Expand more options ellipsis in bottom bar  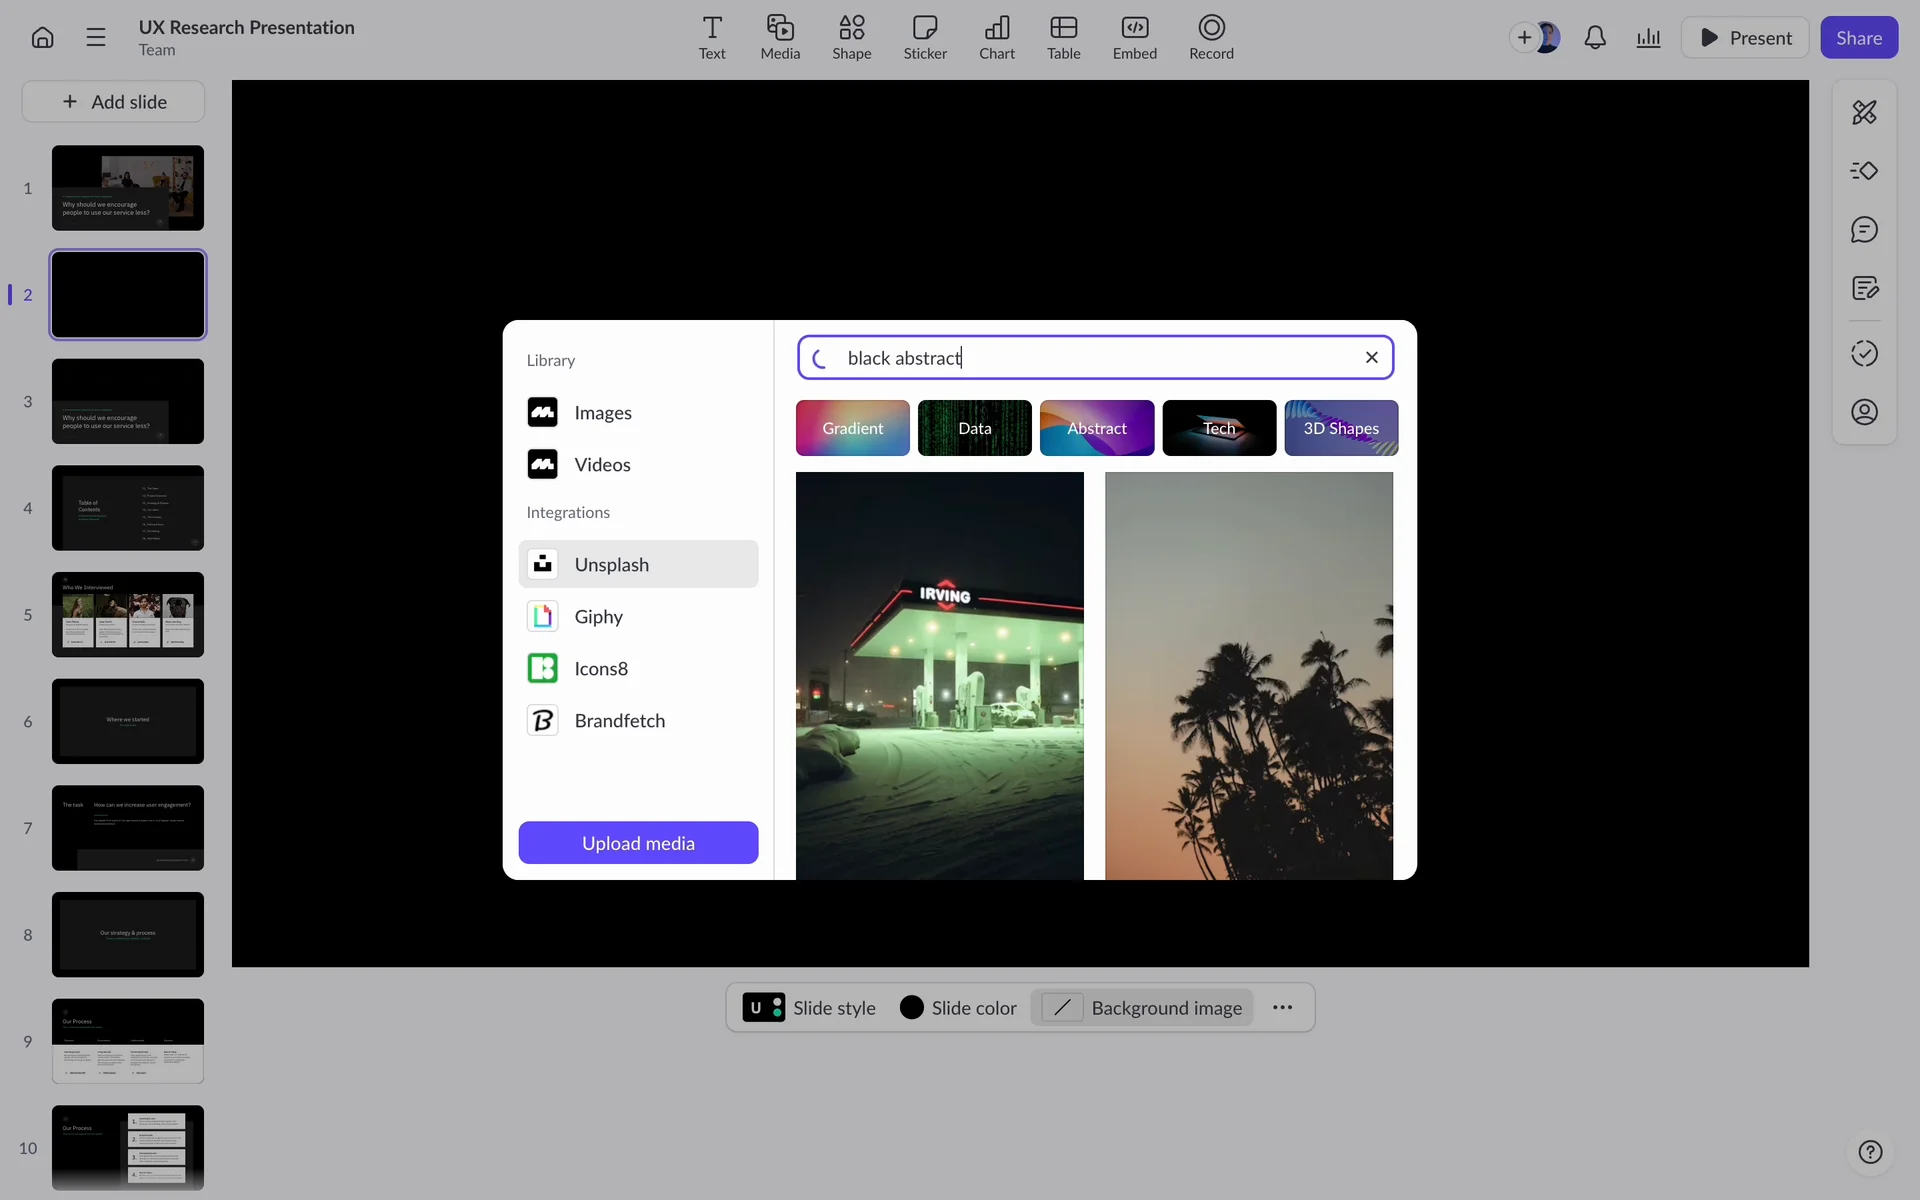1282,1007
